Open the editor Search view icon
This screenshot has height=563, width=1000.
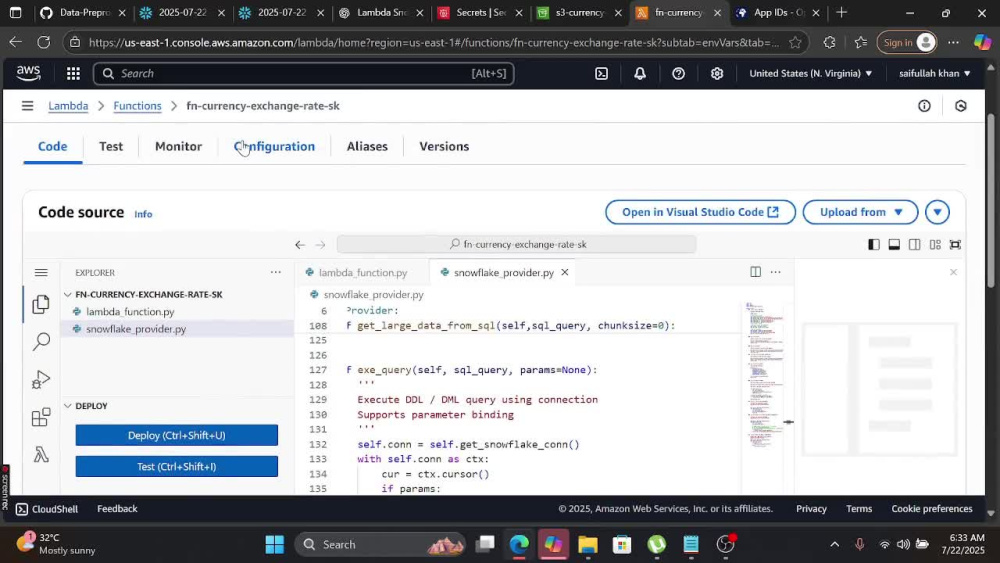click(x=41, y=342)
